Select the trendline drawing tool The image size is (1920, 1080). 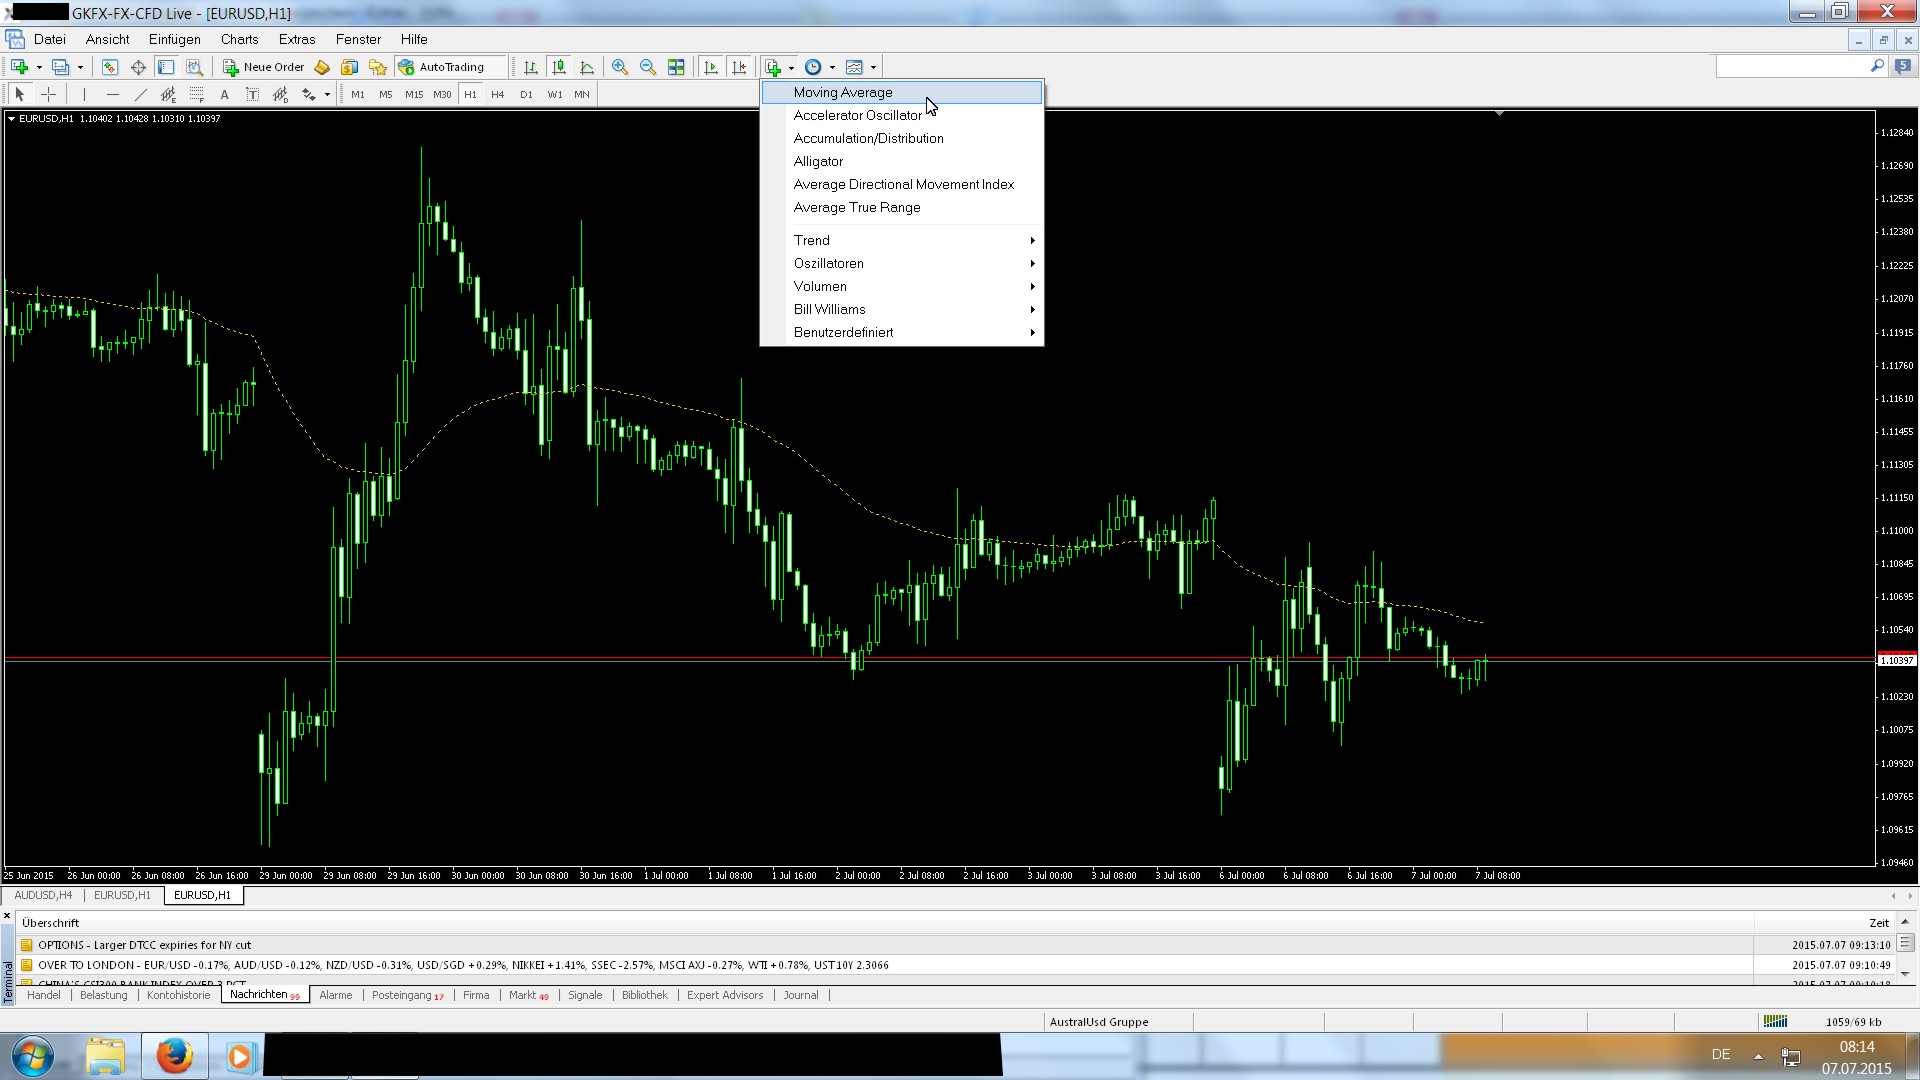click(140, 94)
